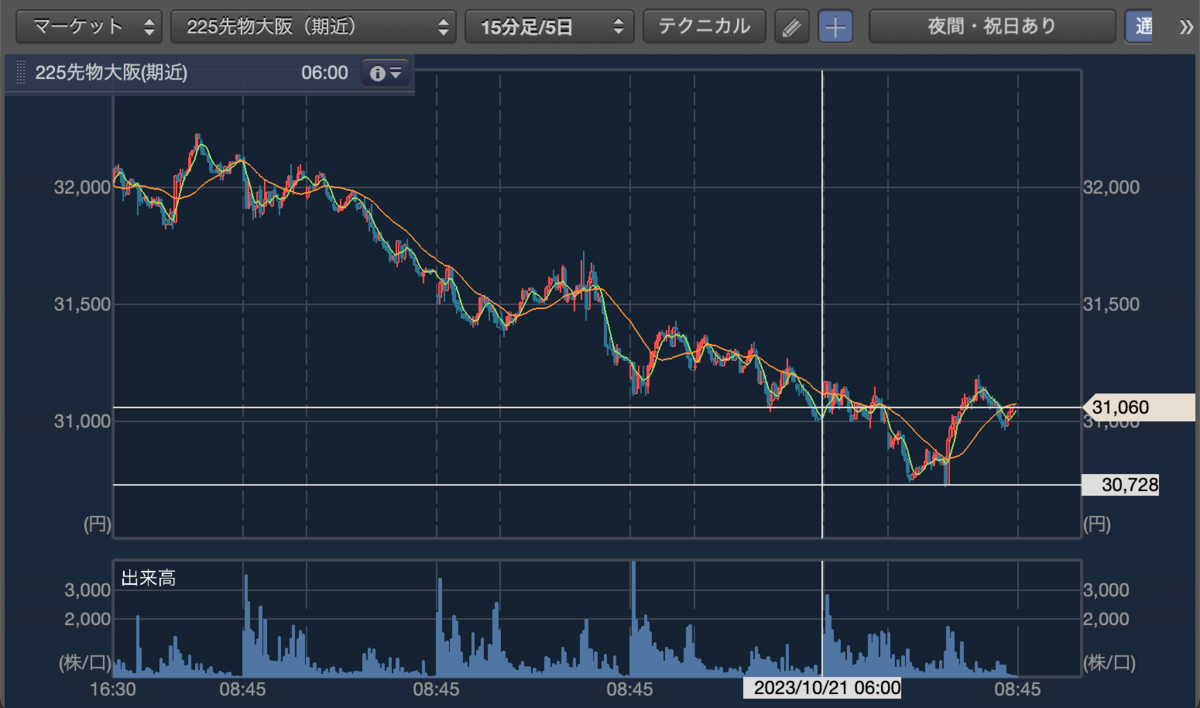Screen dimensions: 1200x708
Task: Click the 夜間・祝日あり button
Action: (x=992, y=27)
